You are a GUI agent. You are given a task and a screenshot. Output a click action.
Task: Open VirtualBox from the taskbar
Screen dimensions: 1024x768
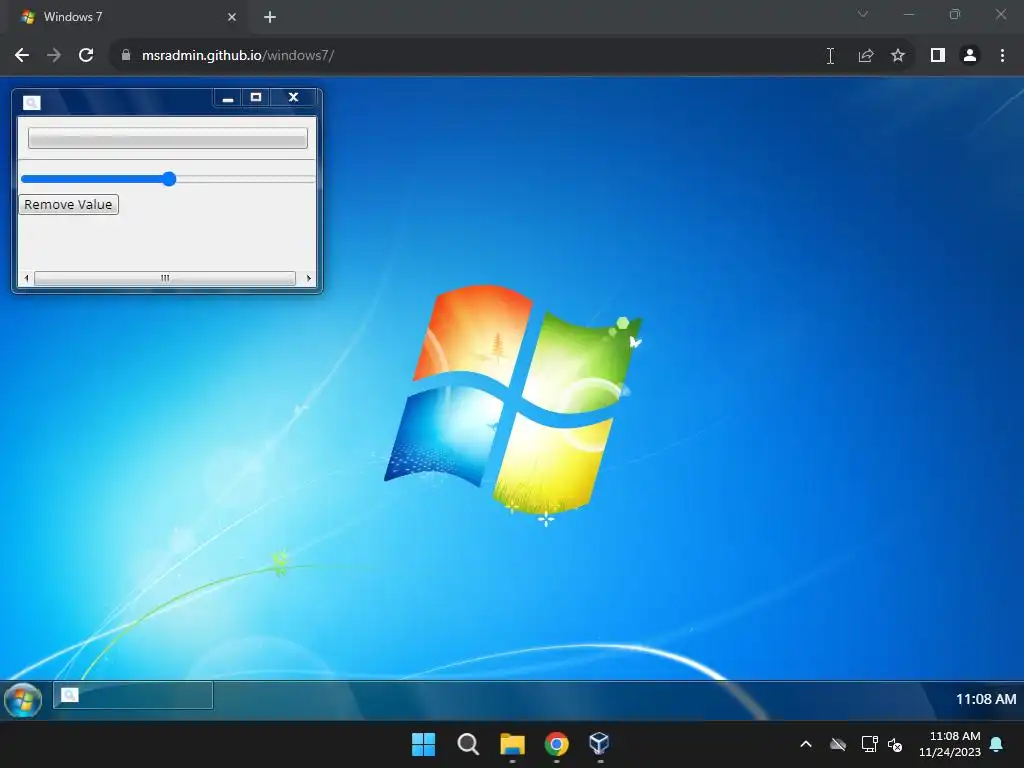(x=600, y=744)
